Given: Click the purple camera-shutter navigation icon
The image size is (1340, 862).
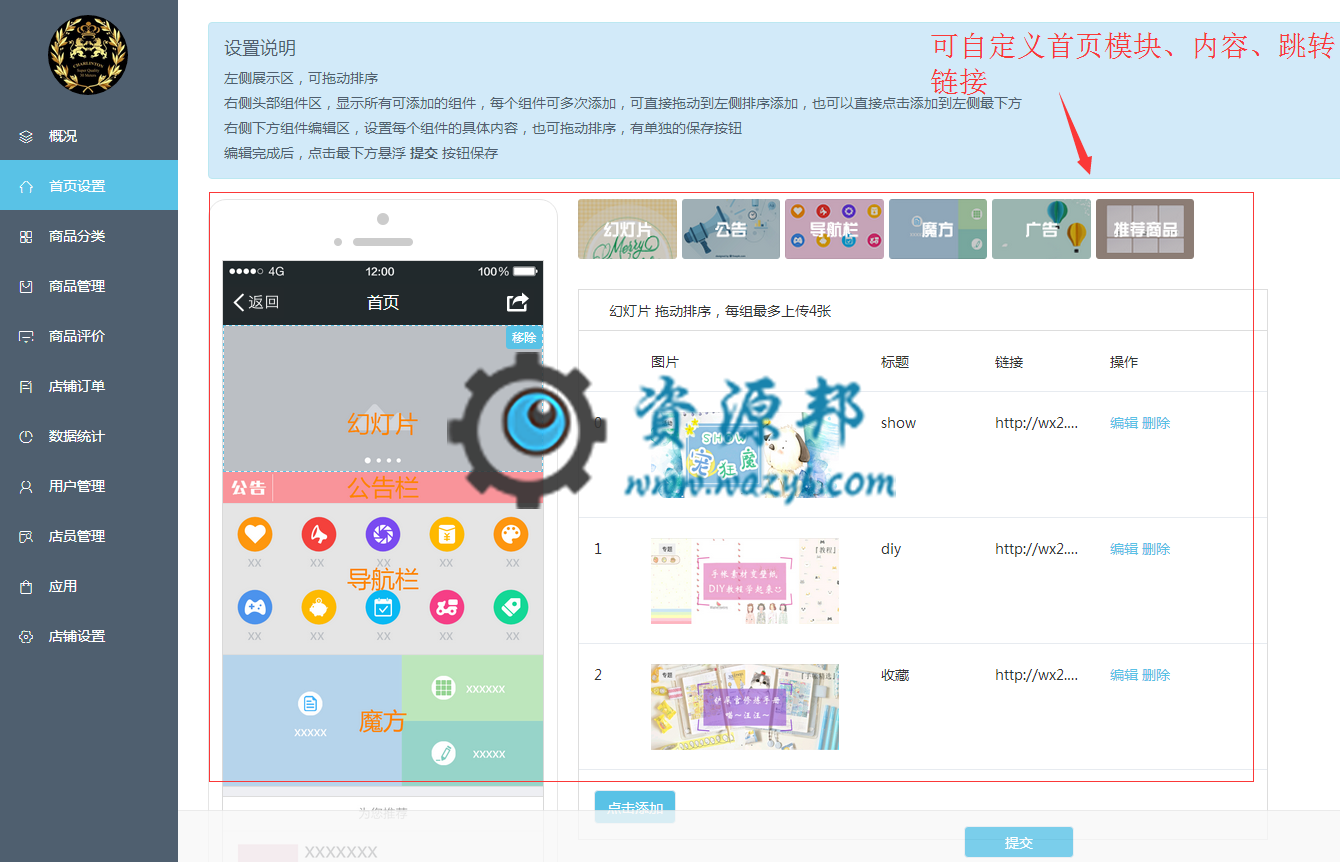Looking at the screenshot, I should (x=383, y=535).
